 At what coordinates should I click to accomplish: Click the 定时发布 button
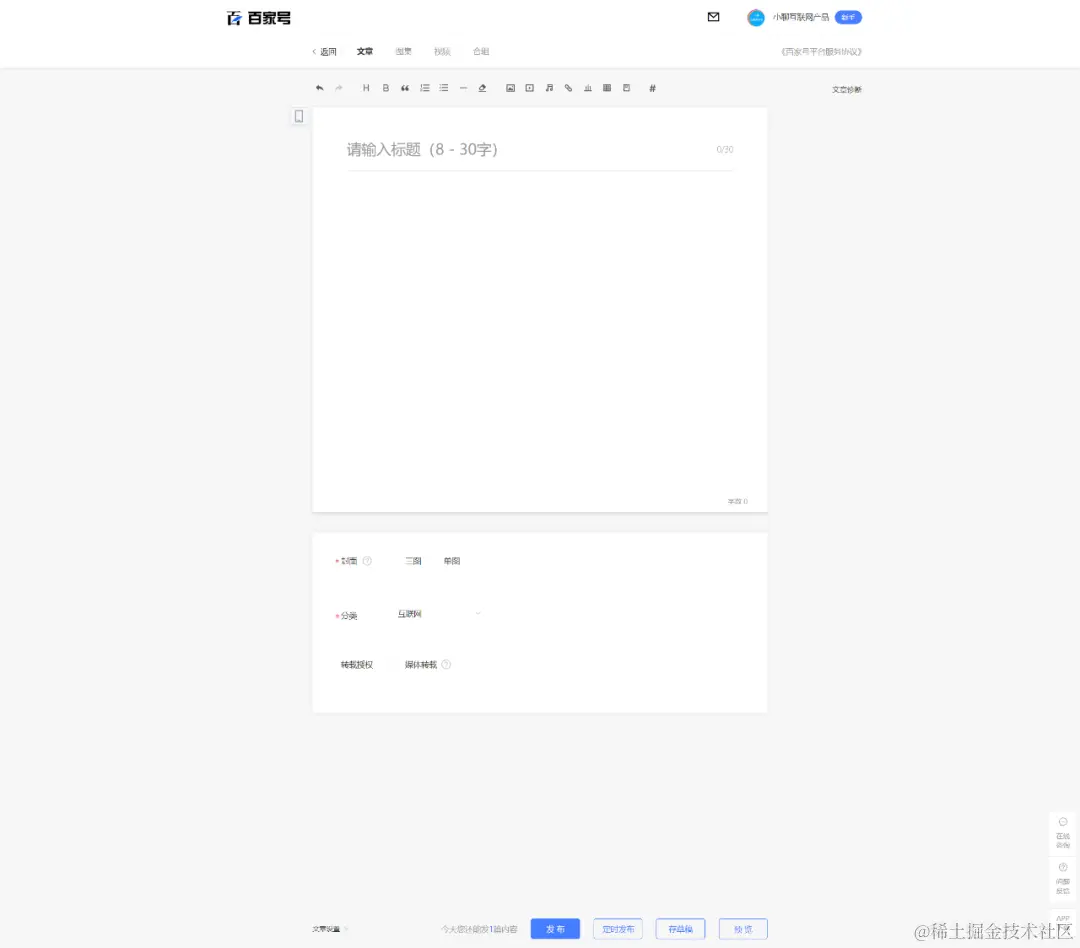click(x=618, y=929)
